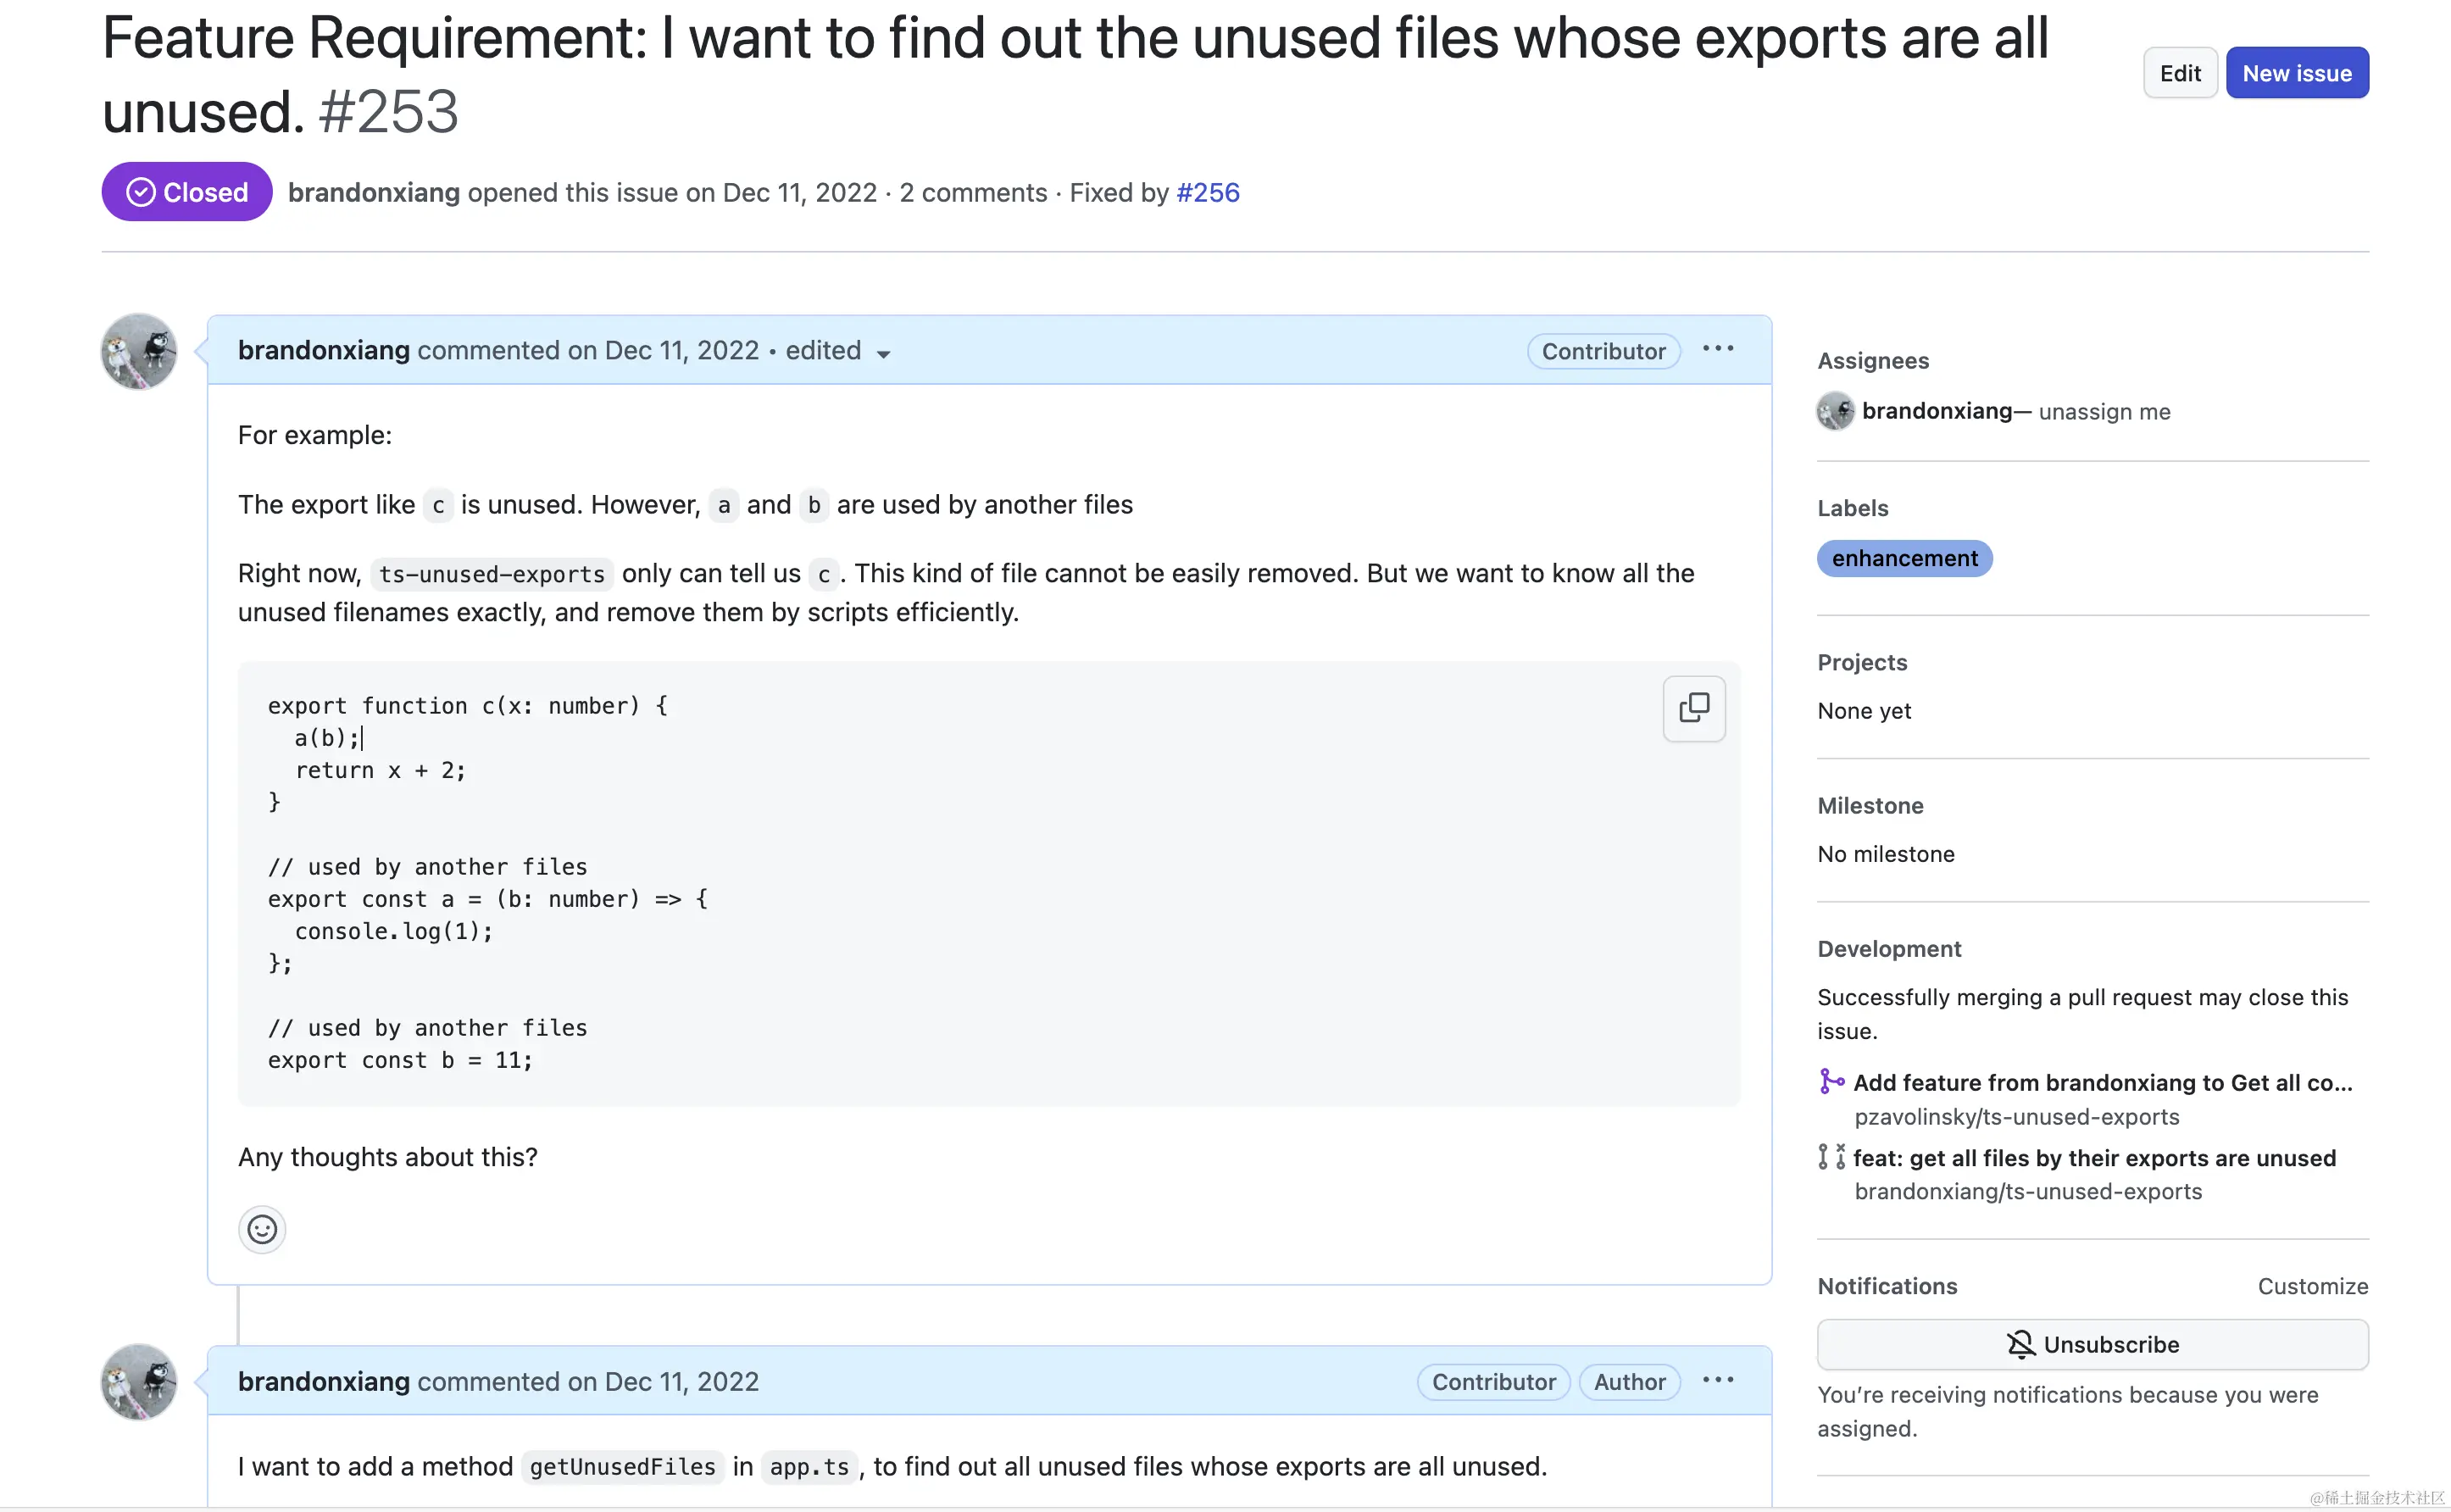Click unassign me link
Image resolution: width=2451 pixels, height=1512 pixels.
point(2104,412)
